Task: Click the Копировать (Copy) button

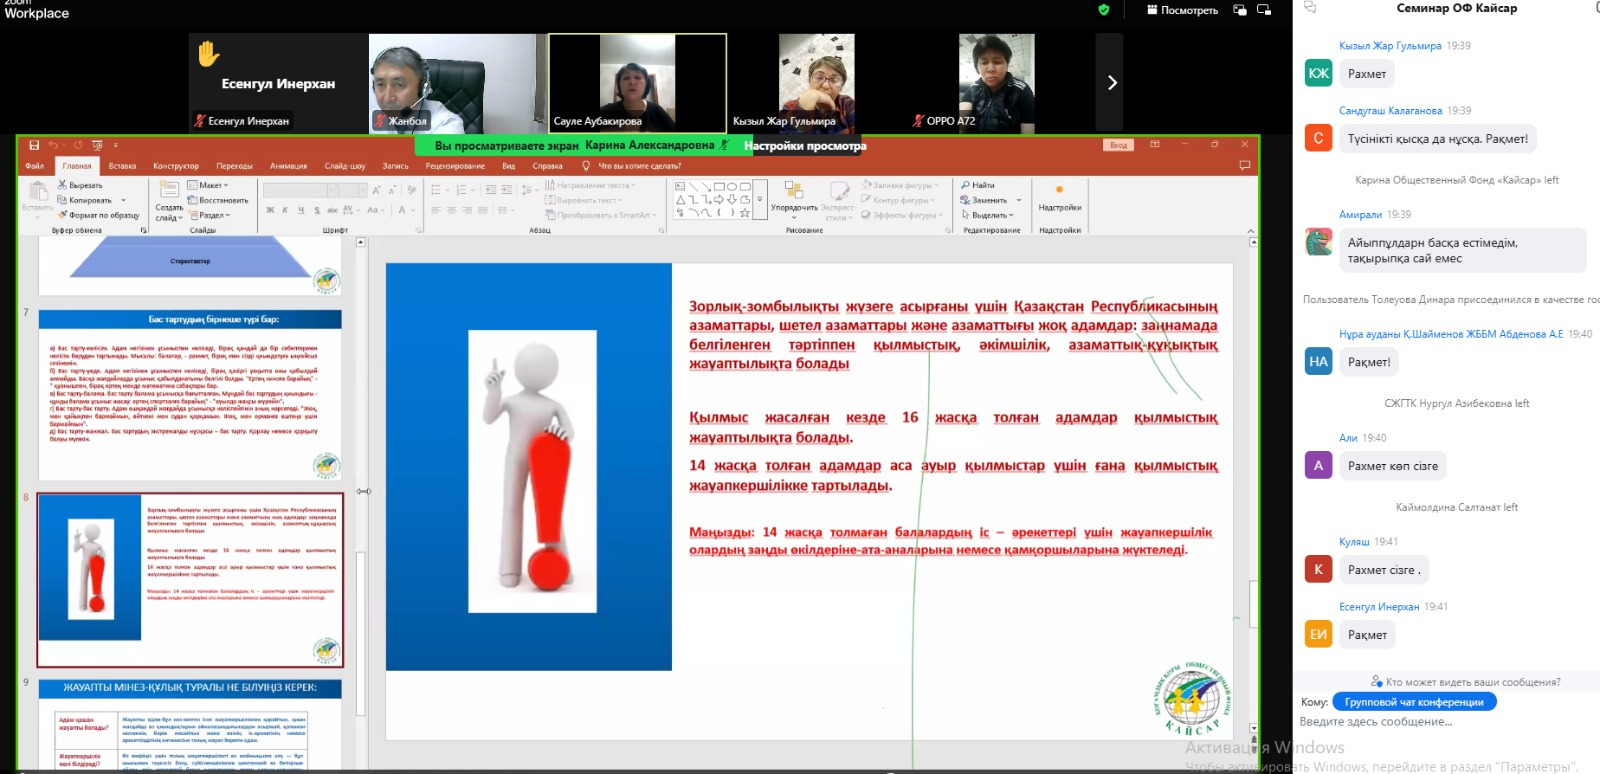Action: pos(85,200)
